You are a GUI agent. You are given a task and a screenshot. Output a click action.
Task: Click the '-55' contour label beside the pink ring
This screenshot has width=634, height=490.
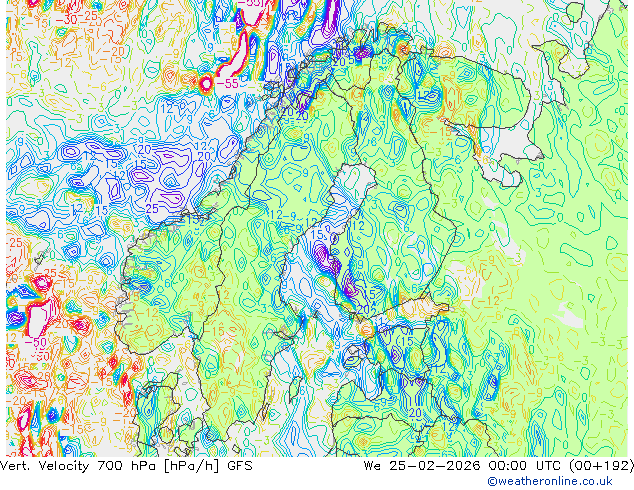228,84
